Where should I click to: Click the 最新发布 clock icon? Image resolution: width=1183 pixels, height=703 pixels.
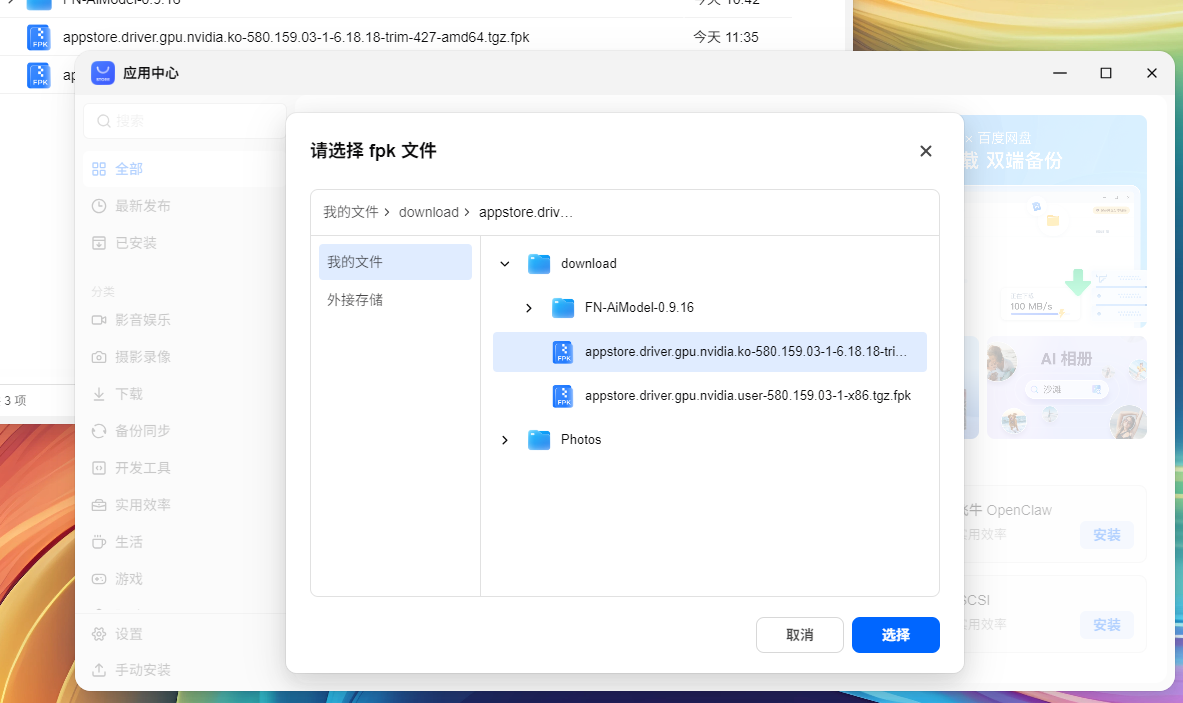pyautogui.click(x=99, y=206)
